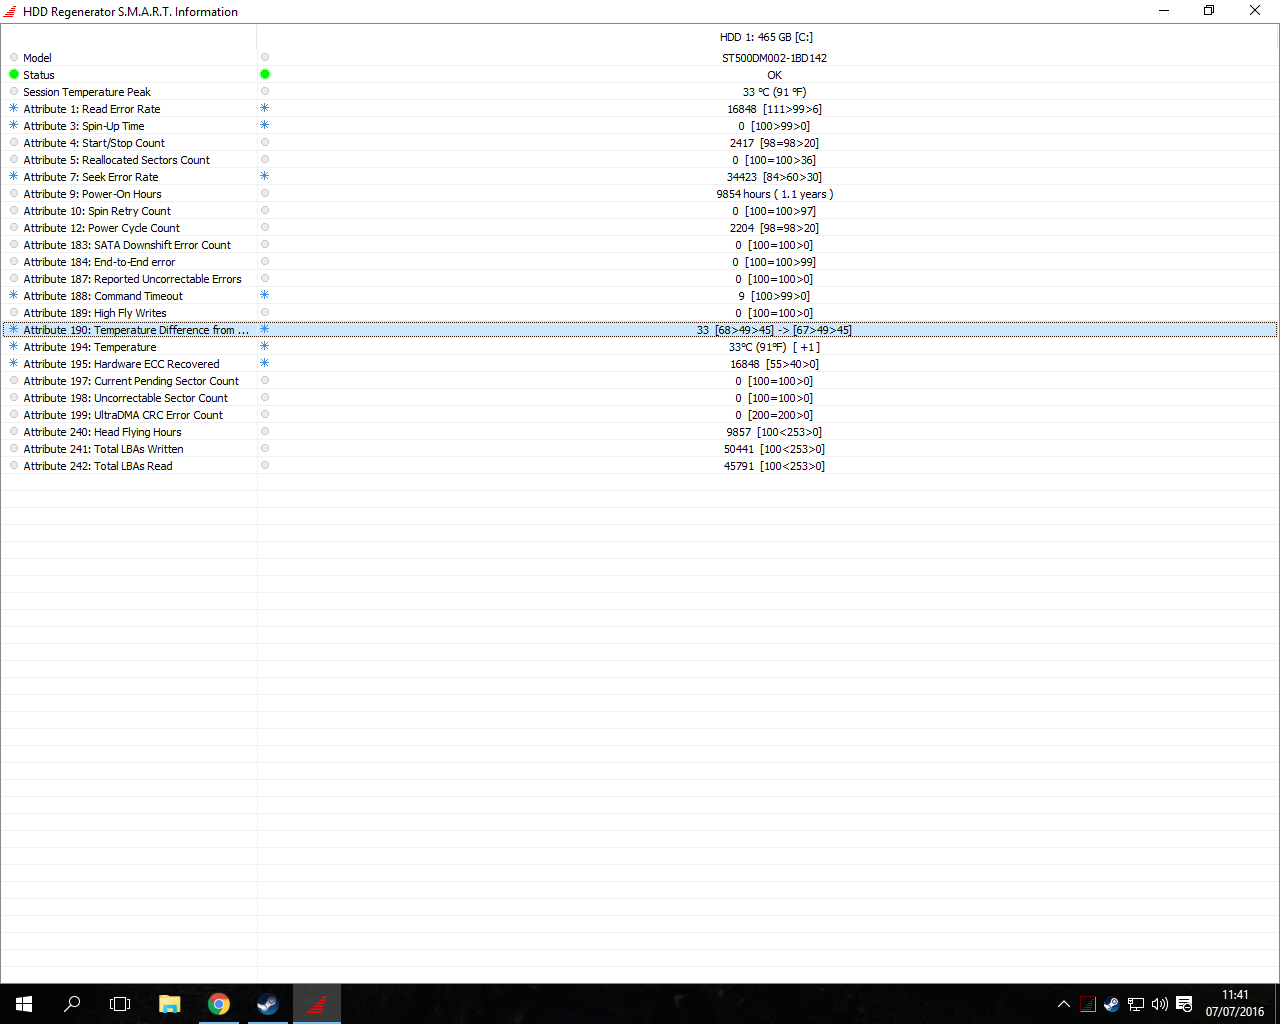Click value 45791 [100<253>0]
The height and width of the screenshot is (1024, 1280).
(x=774, y=466)
